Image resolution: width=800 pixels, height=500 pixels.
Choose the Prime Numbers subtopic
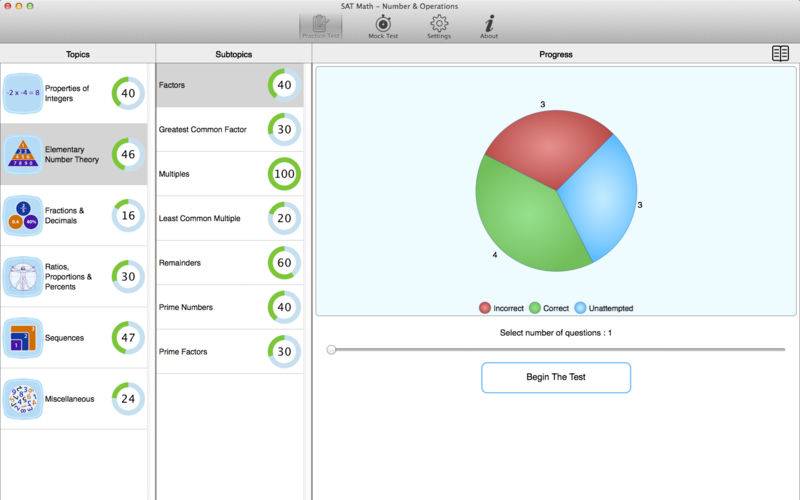click(230, 307)
